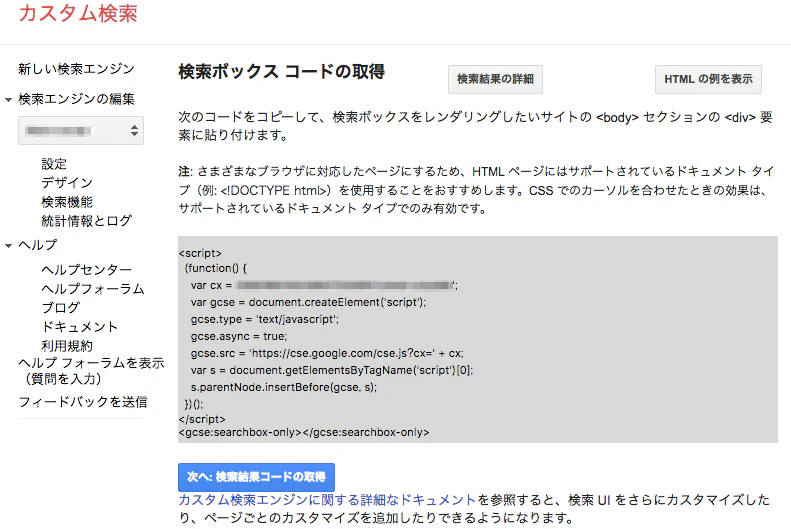Open ヘルプフォーラム link
791x529 pixels.
(x=93, y=288)
